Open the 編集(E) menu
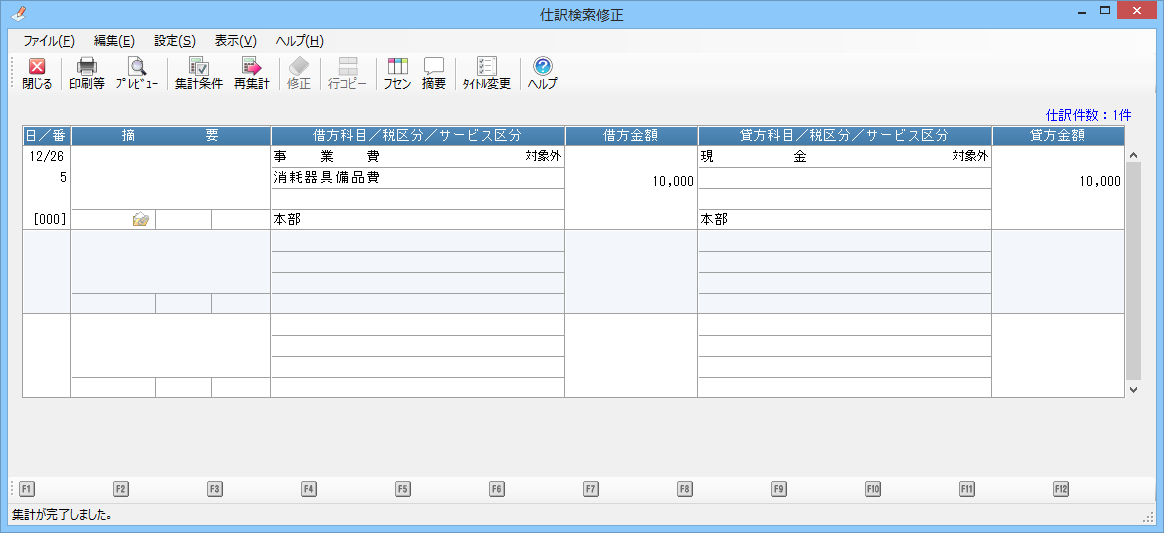Viewport: 1164px width, 533px height. pos(114,41)
